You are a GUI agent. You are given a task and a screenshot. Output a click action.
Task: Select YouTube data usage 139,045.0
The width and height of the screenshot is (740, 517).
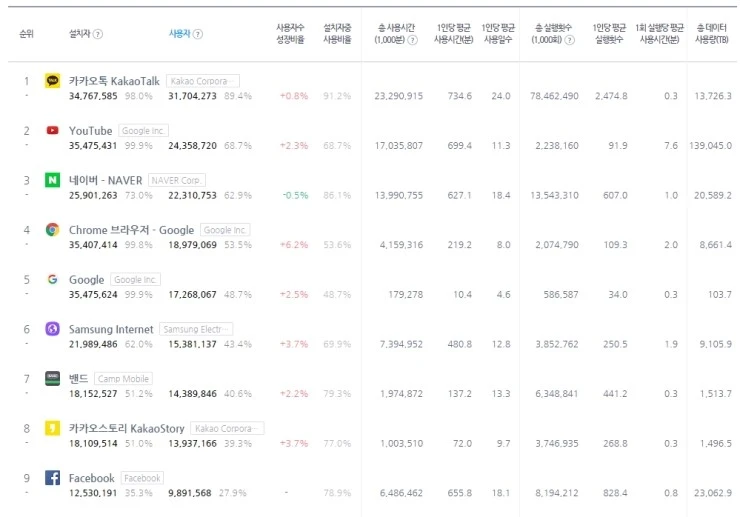[x=710, y=145]
